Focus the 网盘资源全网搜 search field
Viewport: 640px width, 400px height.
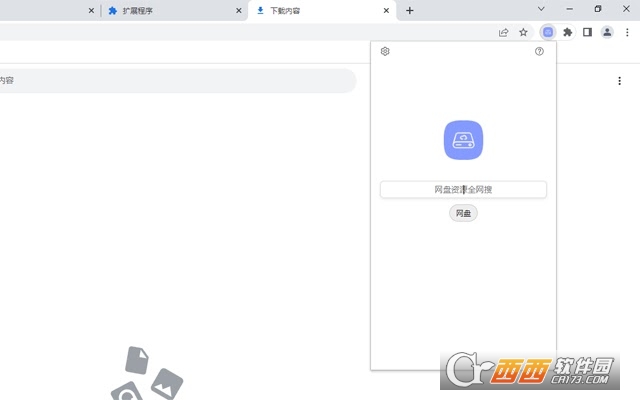(x=463, y=189)
